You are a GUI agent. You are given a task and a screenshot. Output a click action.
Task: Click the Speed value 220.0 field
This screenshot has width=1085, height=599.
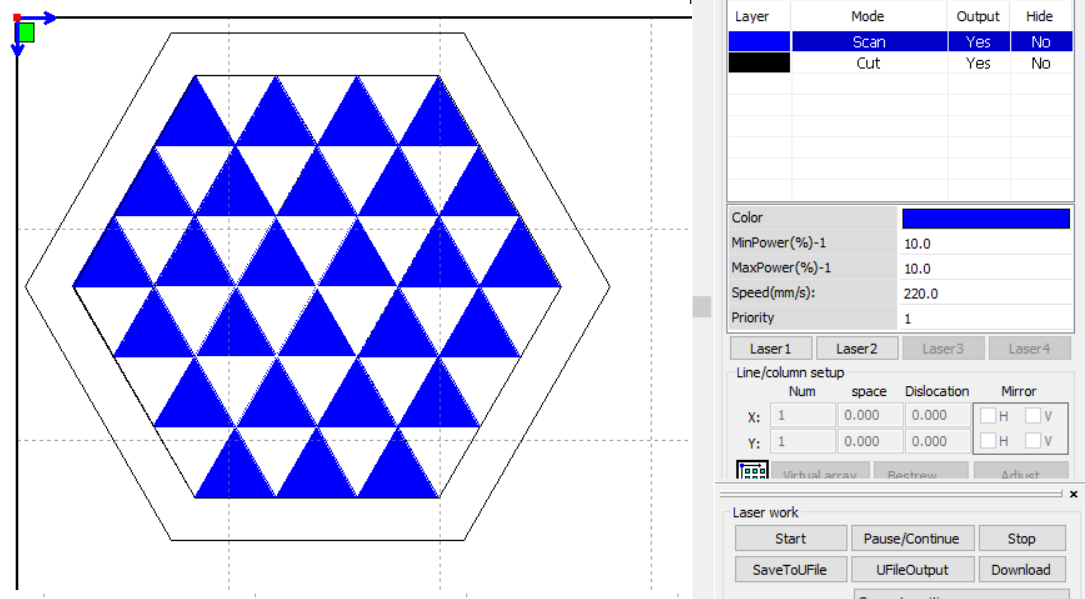click(985, 293)
